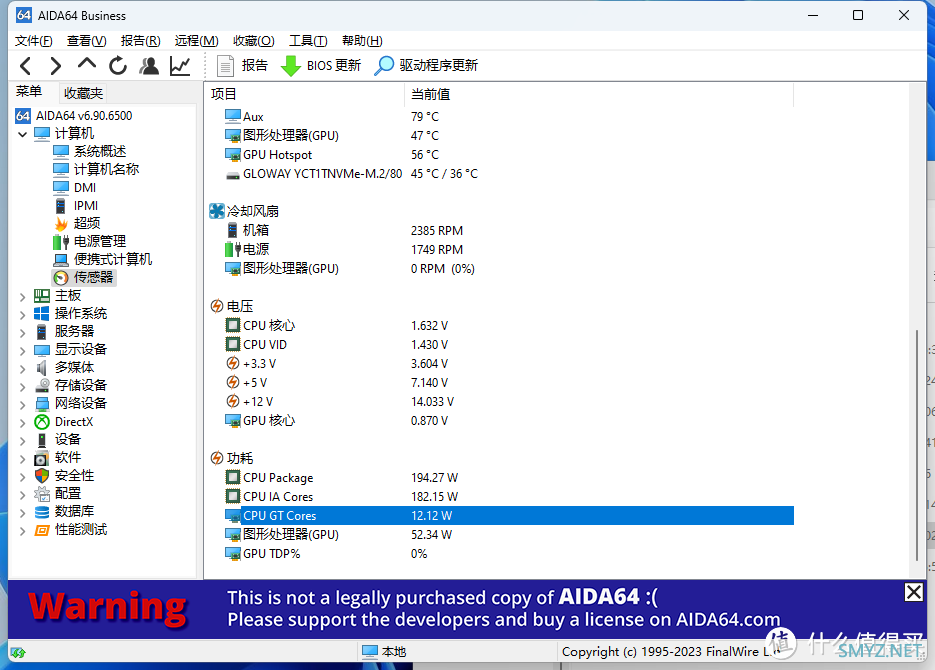Click the 超频 flame icon
This screenshot has width=935, height=670.
tap(61, 224)
